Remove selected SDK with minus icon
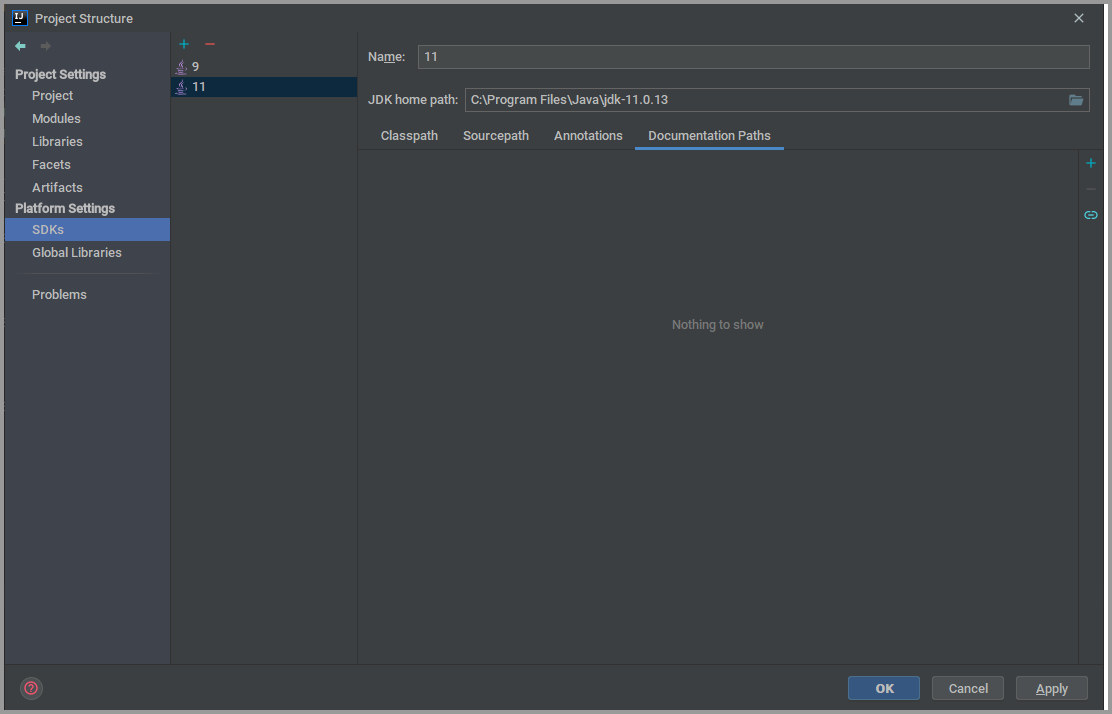This screenshot has height=714, width=1112. [x=210, y=44]
